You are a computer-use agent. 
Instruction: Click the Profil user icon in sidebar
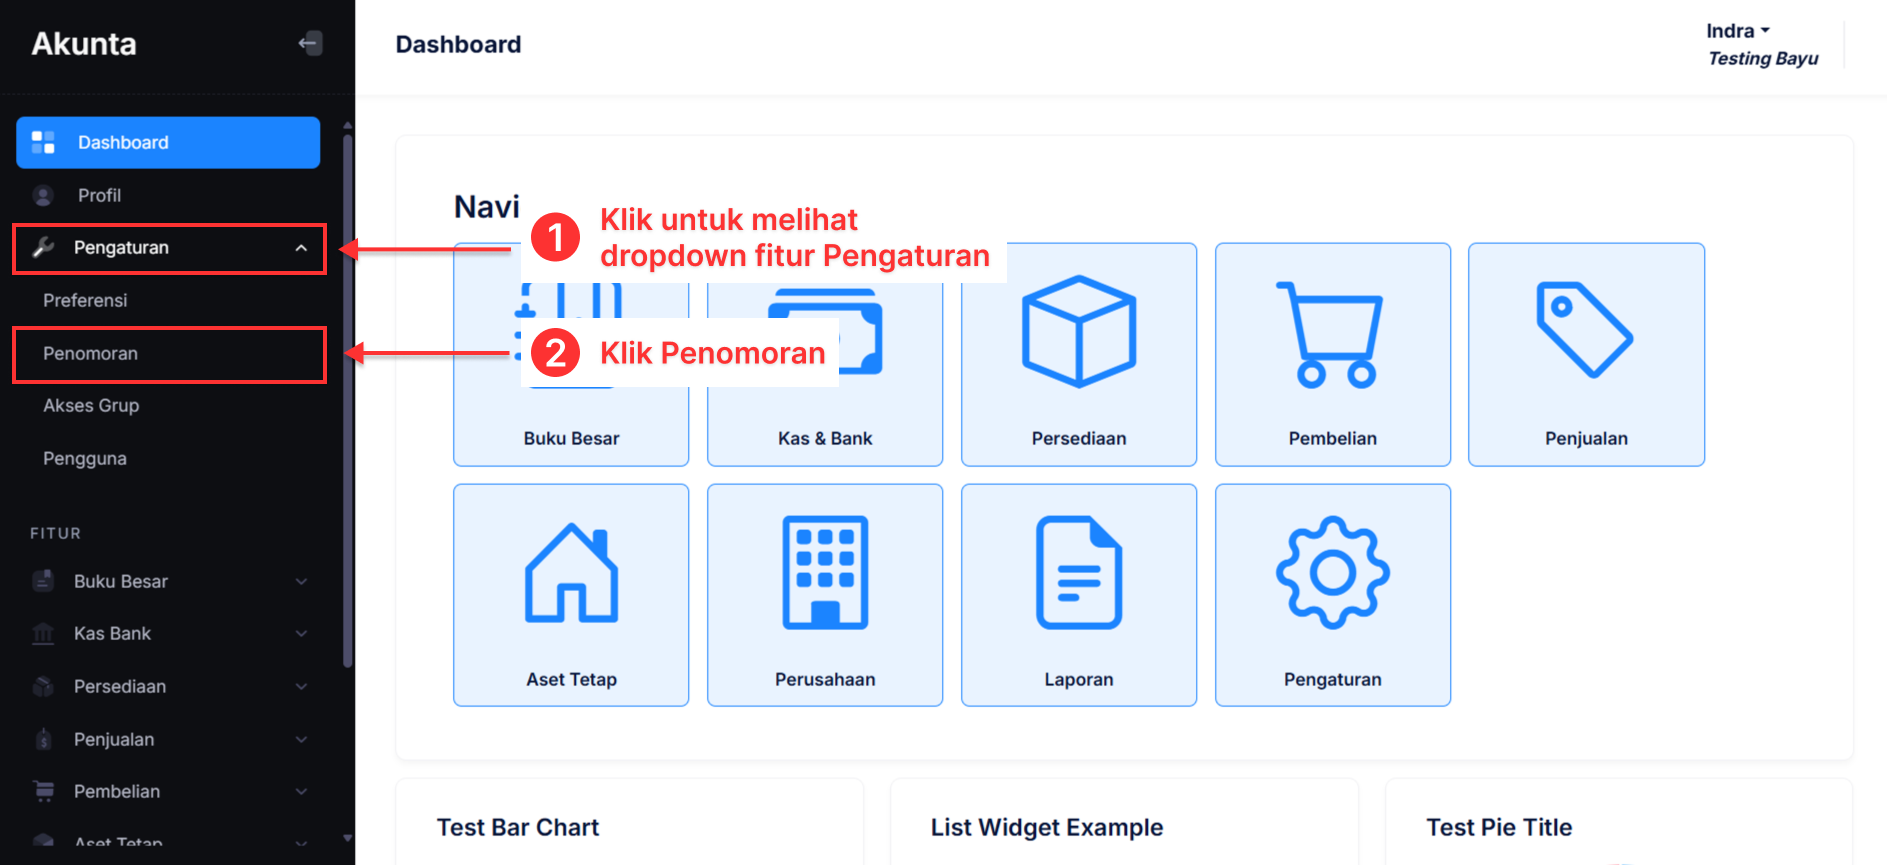pos(43,196)
